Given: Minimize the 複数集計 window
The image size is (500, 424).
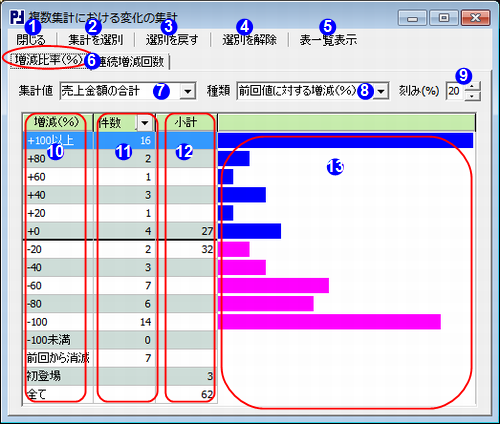Looking at the screenshot, I should 412,18.
